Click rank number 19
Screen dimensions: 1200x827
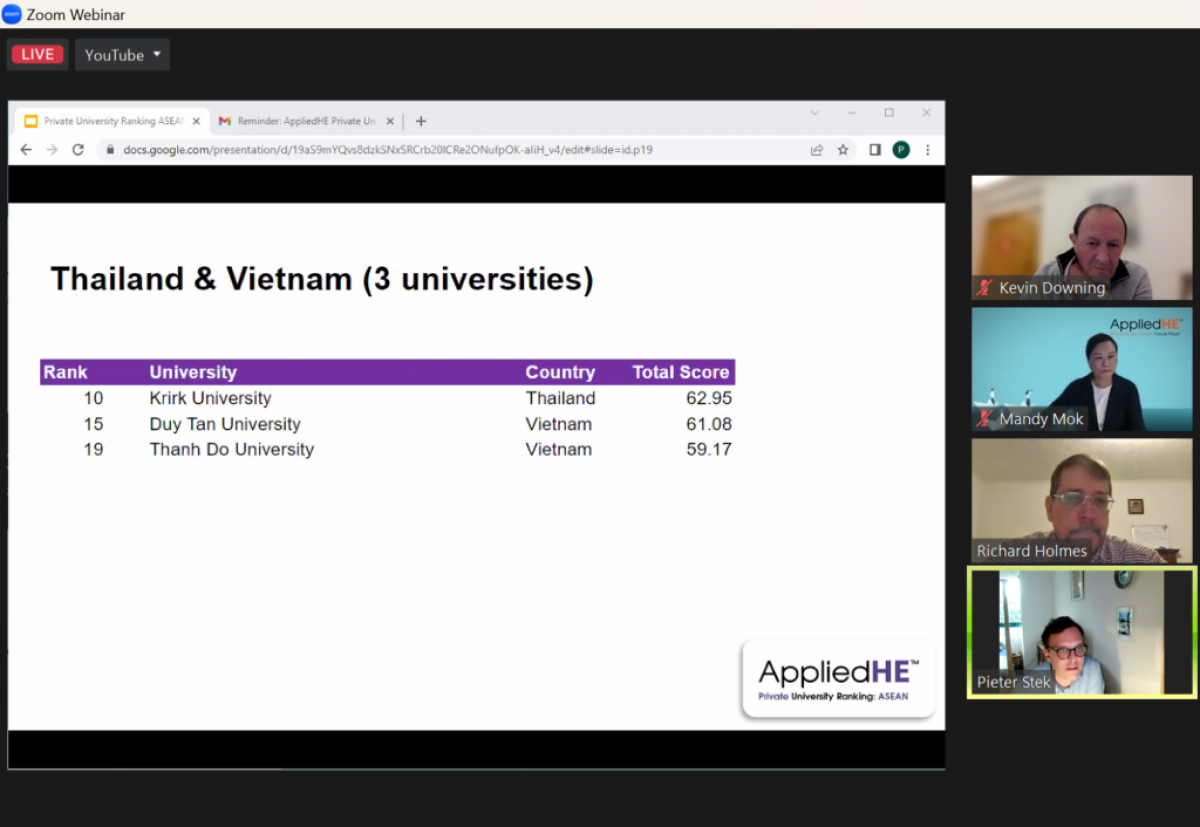[93, 449]
